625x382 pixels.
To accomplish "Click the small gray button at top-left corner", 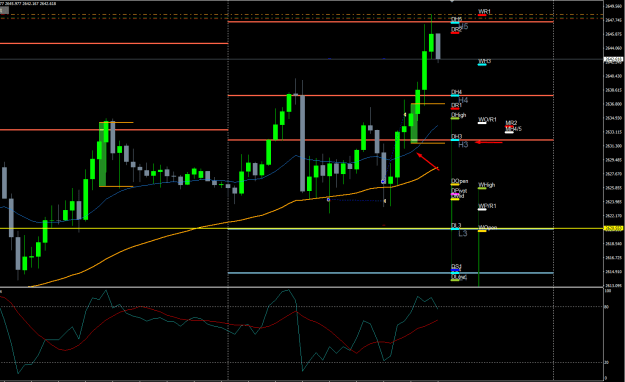I will pos(4,11).
